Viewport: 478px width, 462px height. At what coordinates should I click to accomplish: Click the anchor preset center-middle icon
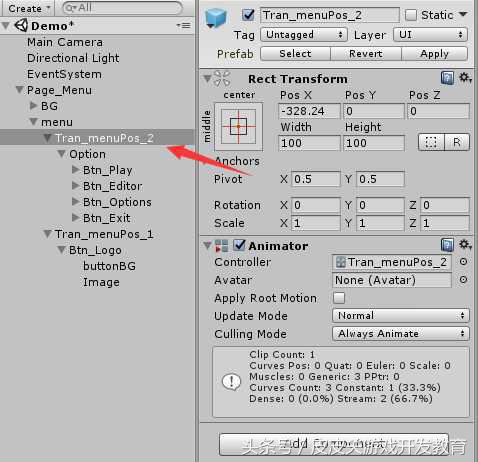[x=239, y=127]
